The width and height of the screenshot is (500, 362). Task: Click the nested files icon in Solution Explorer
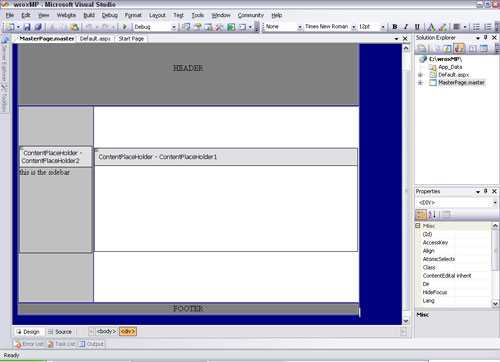click(x=459, y=49)
